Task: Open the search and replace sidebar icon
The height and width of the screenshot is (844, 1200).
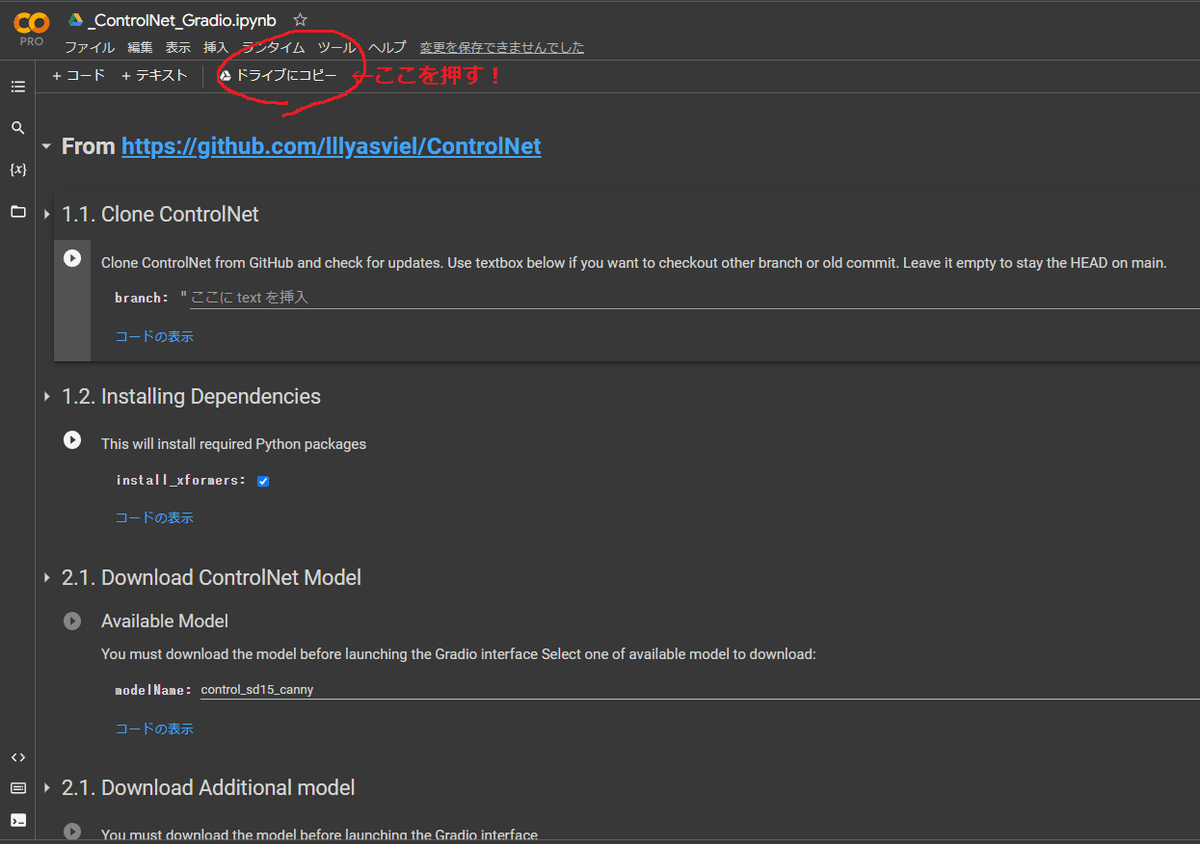Action: 18,128
